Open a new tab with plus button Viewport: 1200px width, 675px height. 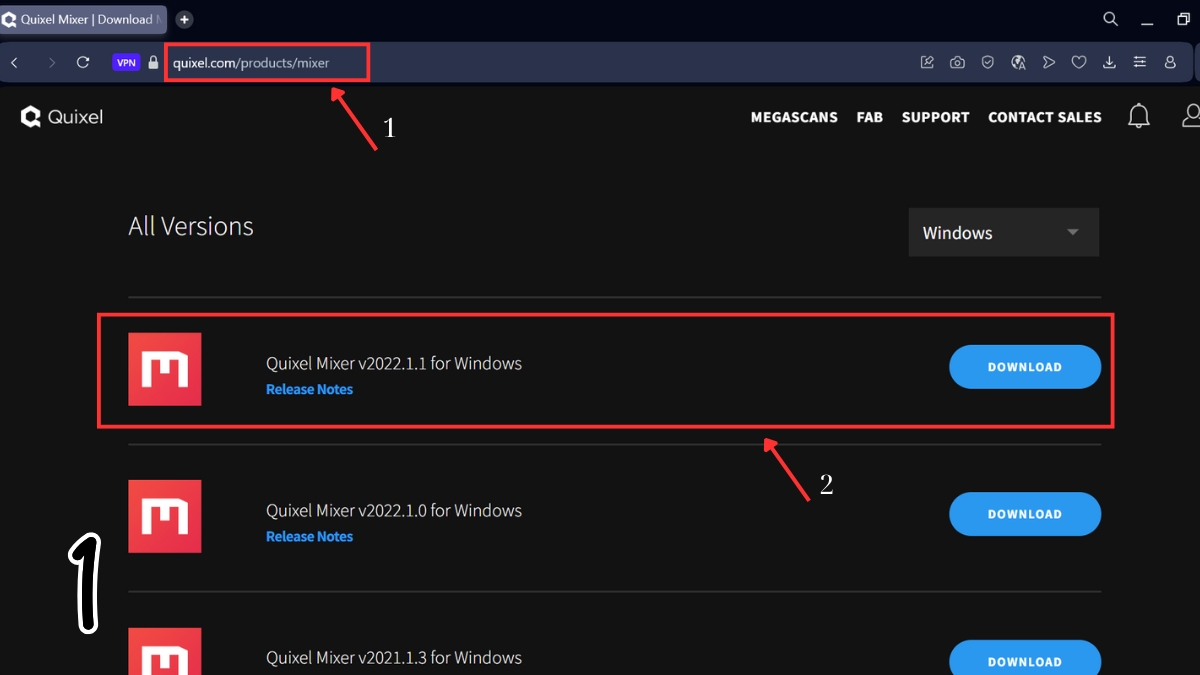coord(184,19)
